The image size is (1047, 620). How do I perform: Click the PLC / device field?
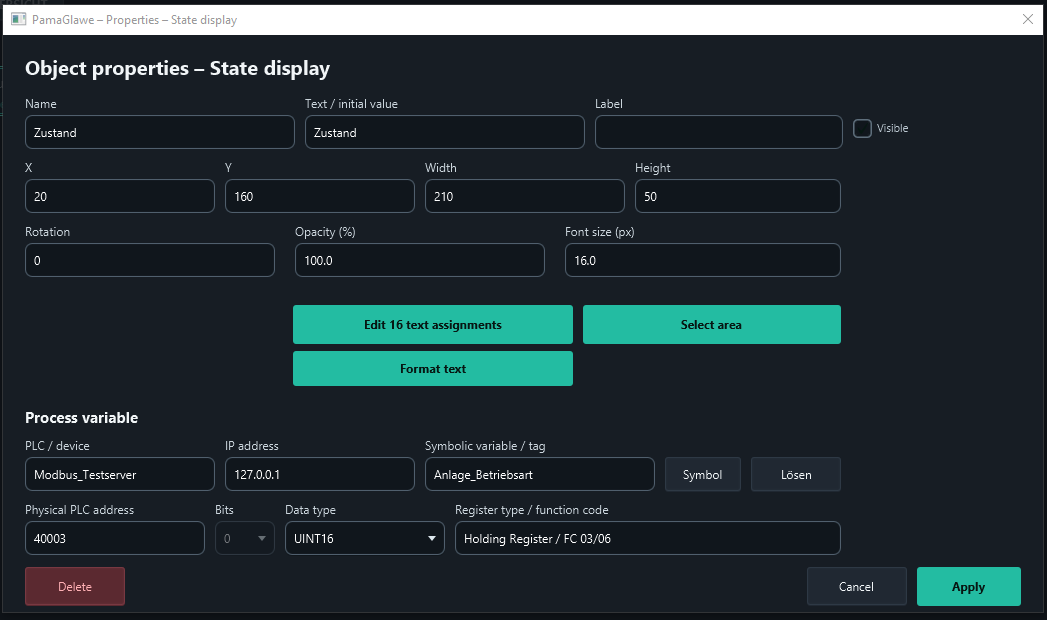coord(120,475)
